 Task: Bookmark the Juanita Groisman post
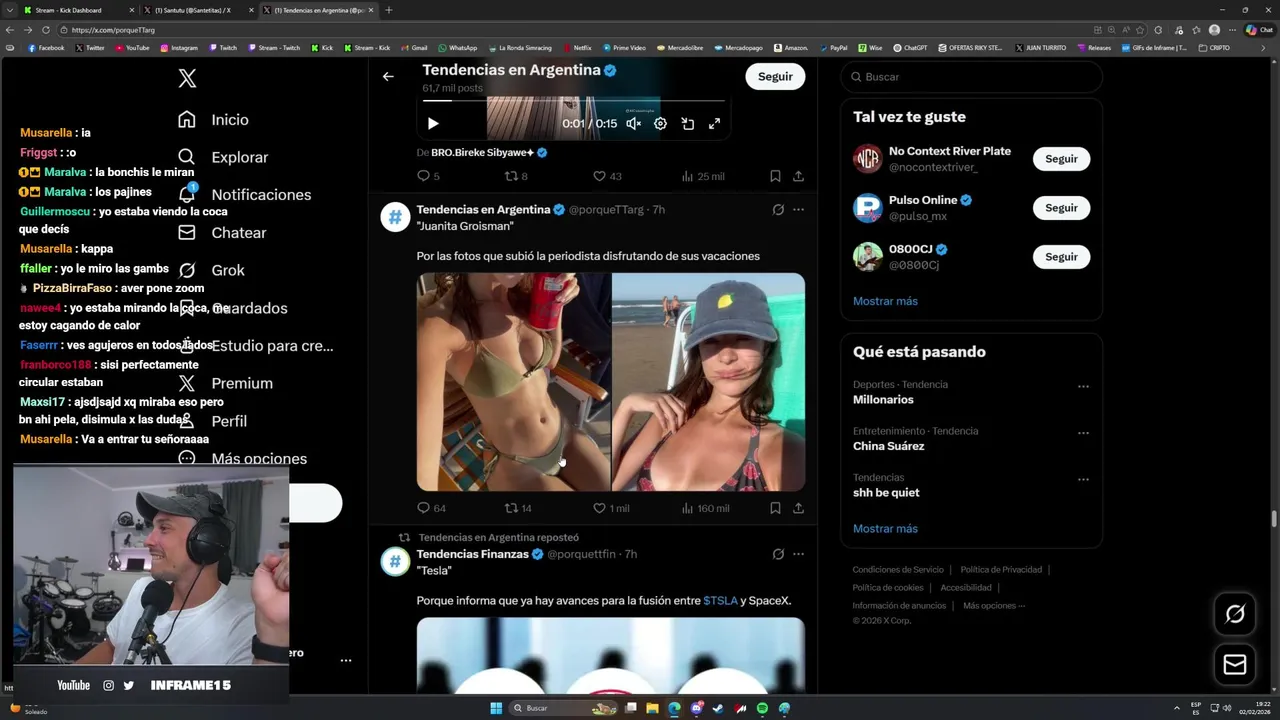pos(775,508)
